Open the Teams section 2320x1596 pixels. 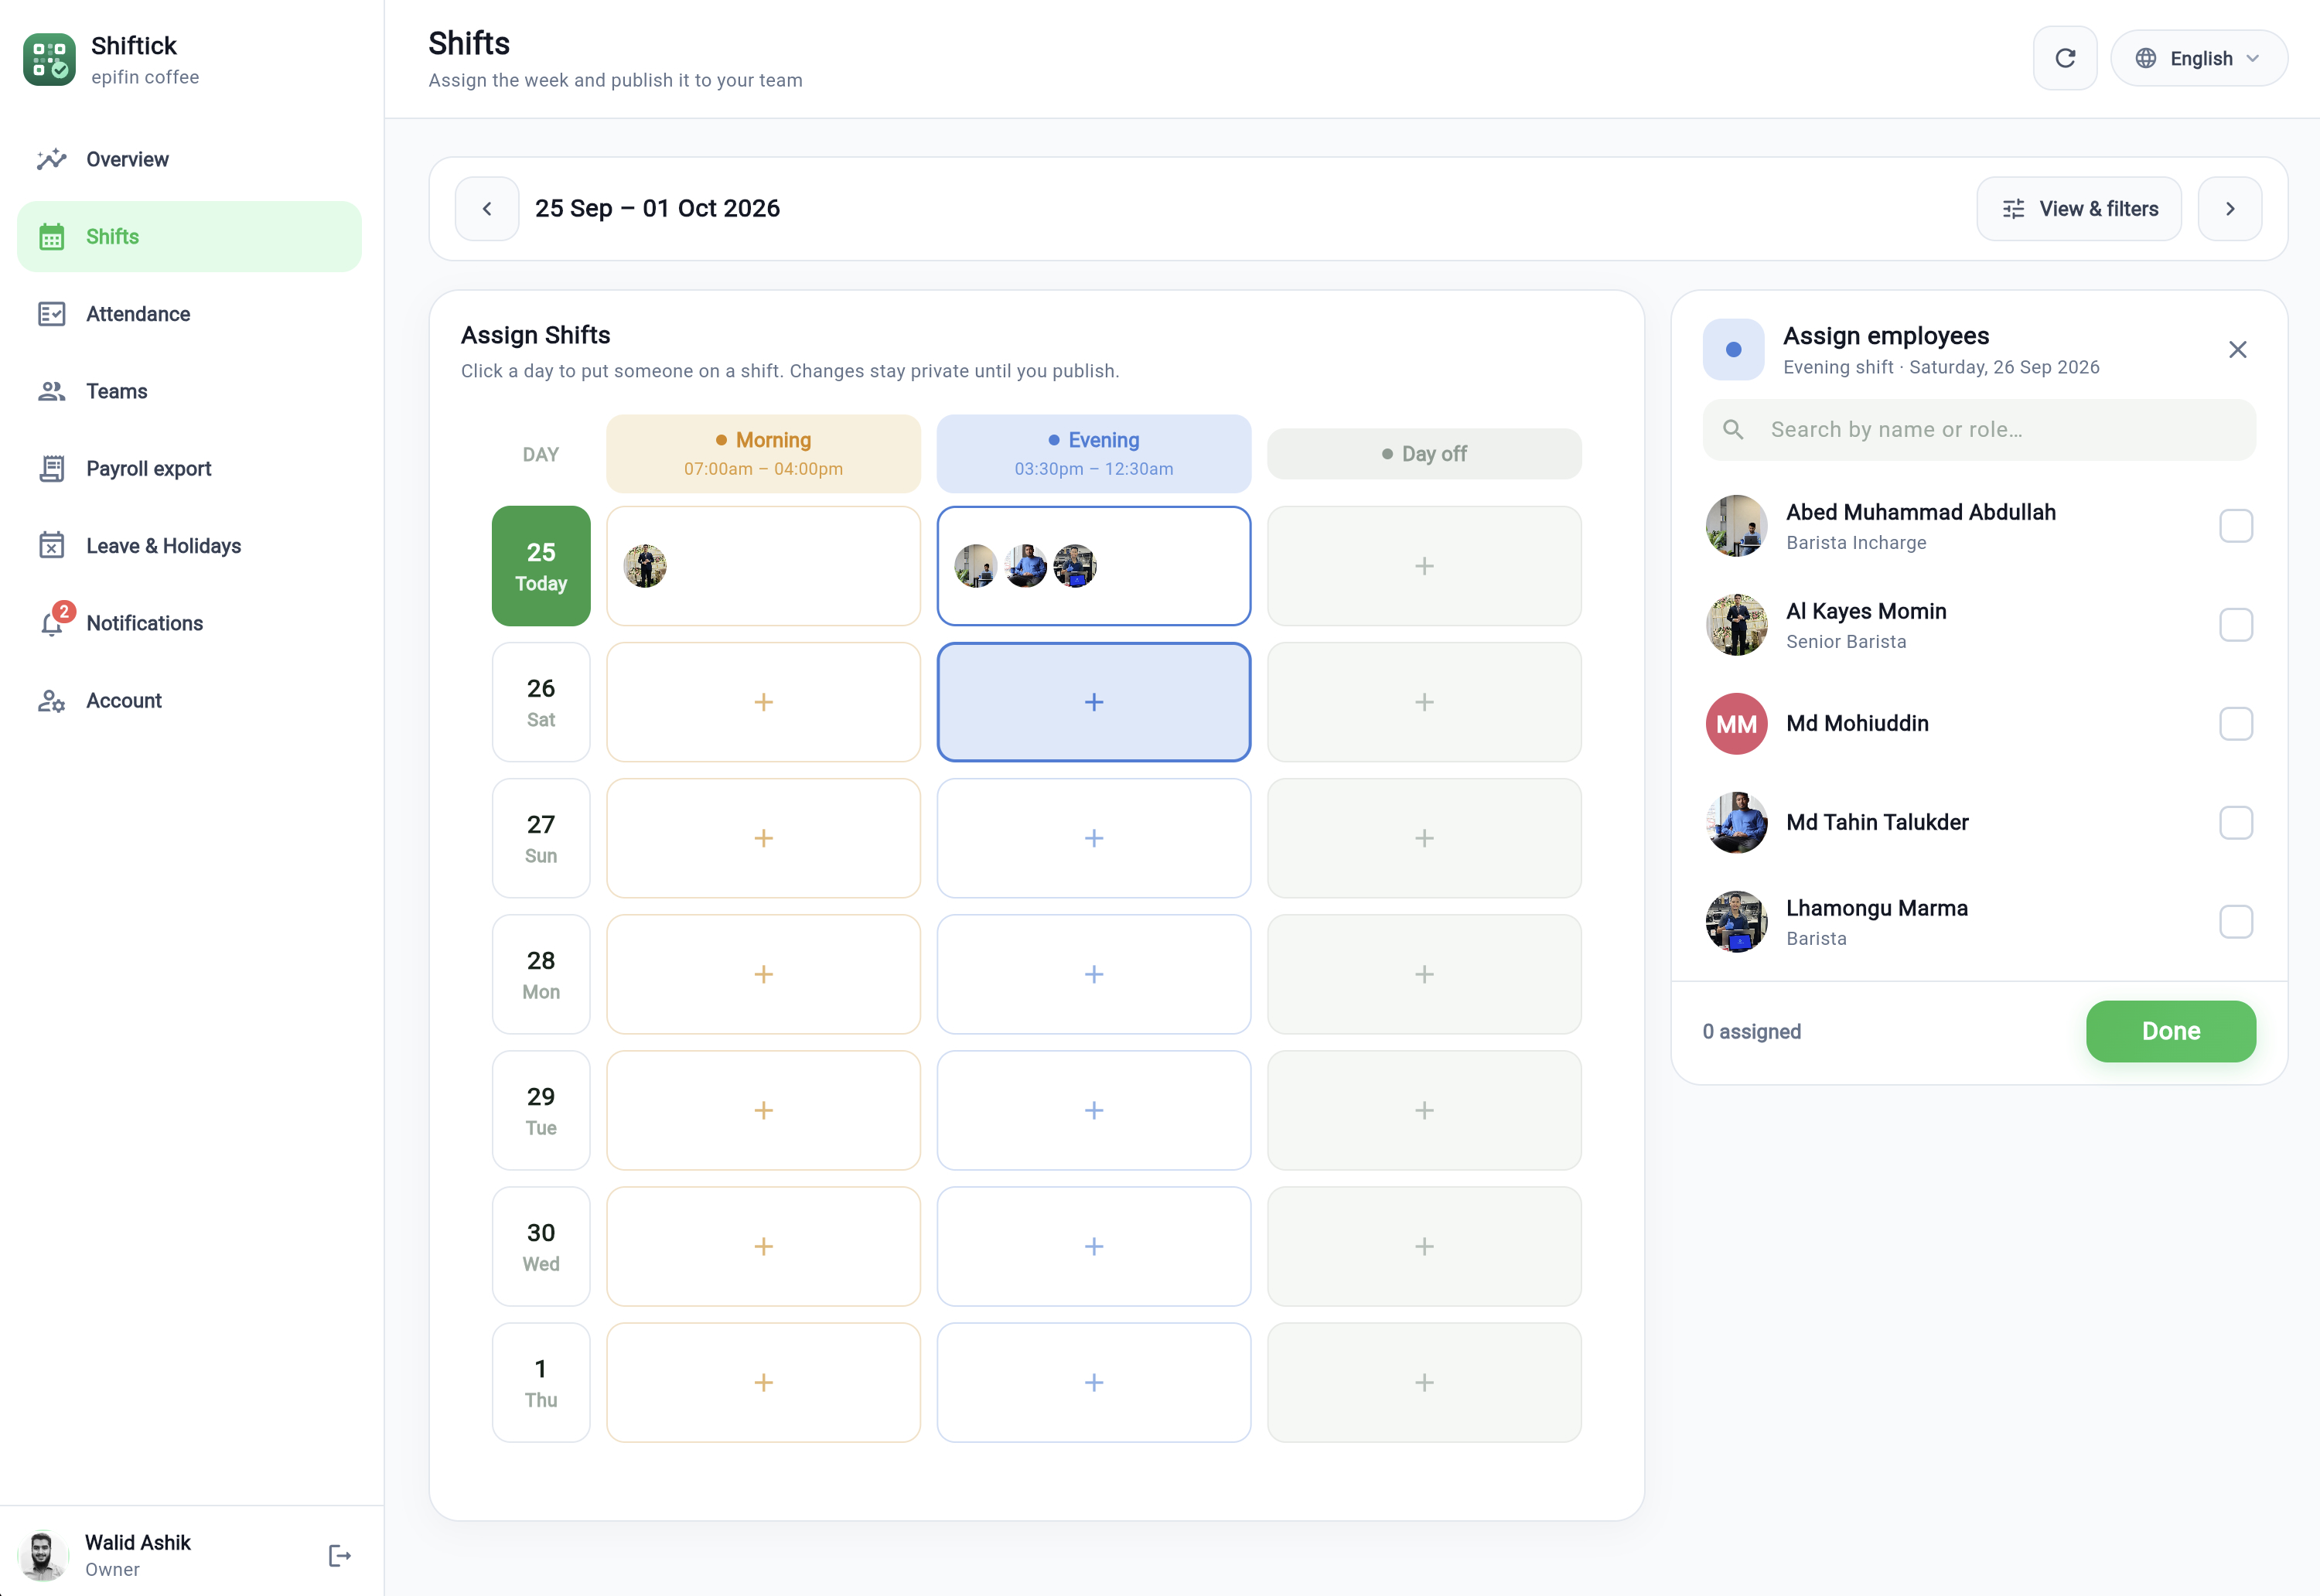point(189,391)
